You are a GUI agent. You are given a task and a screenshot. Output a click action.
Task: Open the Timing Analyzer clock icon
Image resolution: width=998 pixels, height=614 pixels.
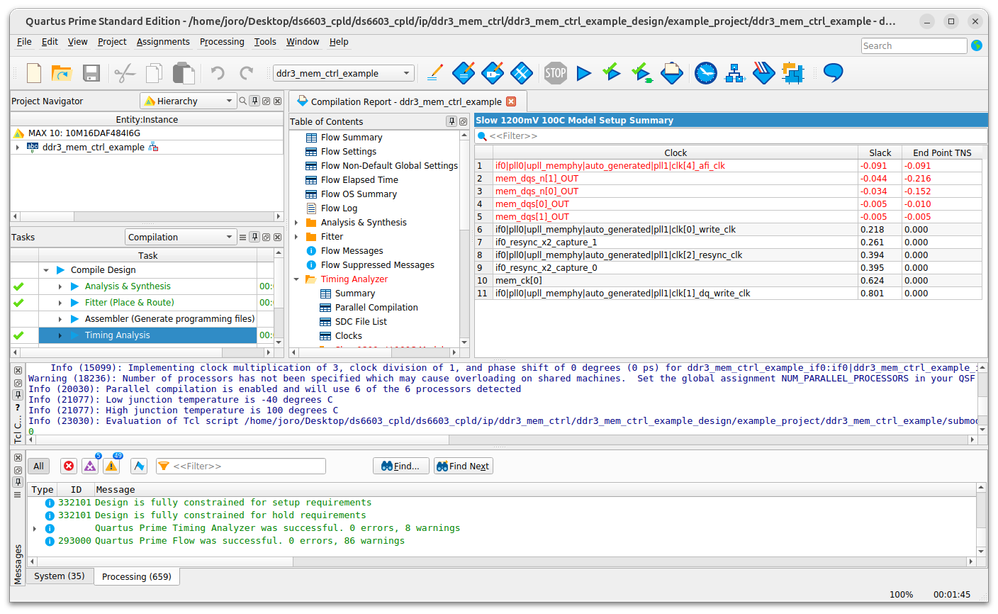[x=706, y=73]
